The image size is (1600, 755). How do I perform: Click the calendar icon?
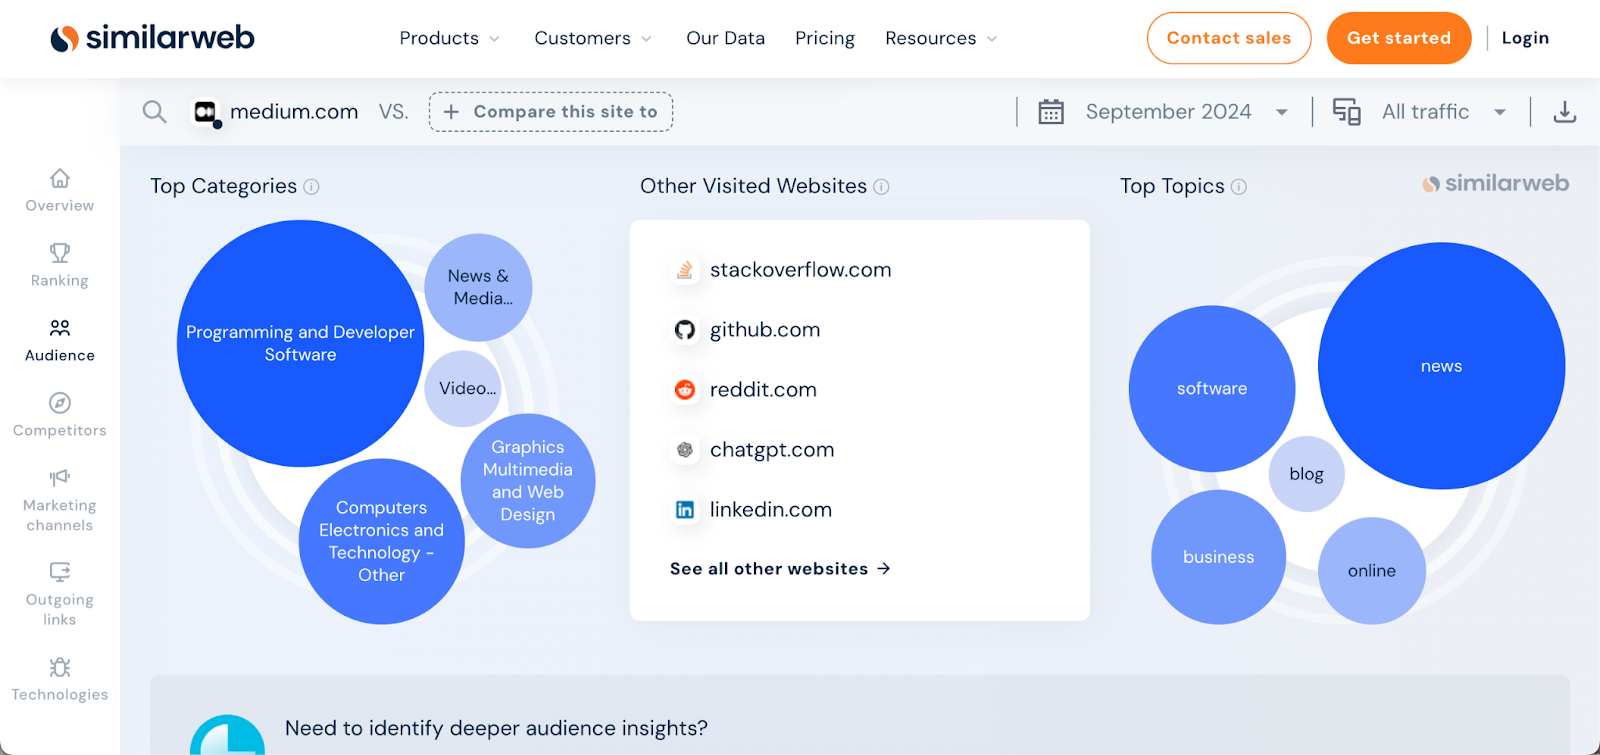pyautogui.click(x=1051, y=112)
